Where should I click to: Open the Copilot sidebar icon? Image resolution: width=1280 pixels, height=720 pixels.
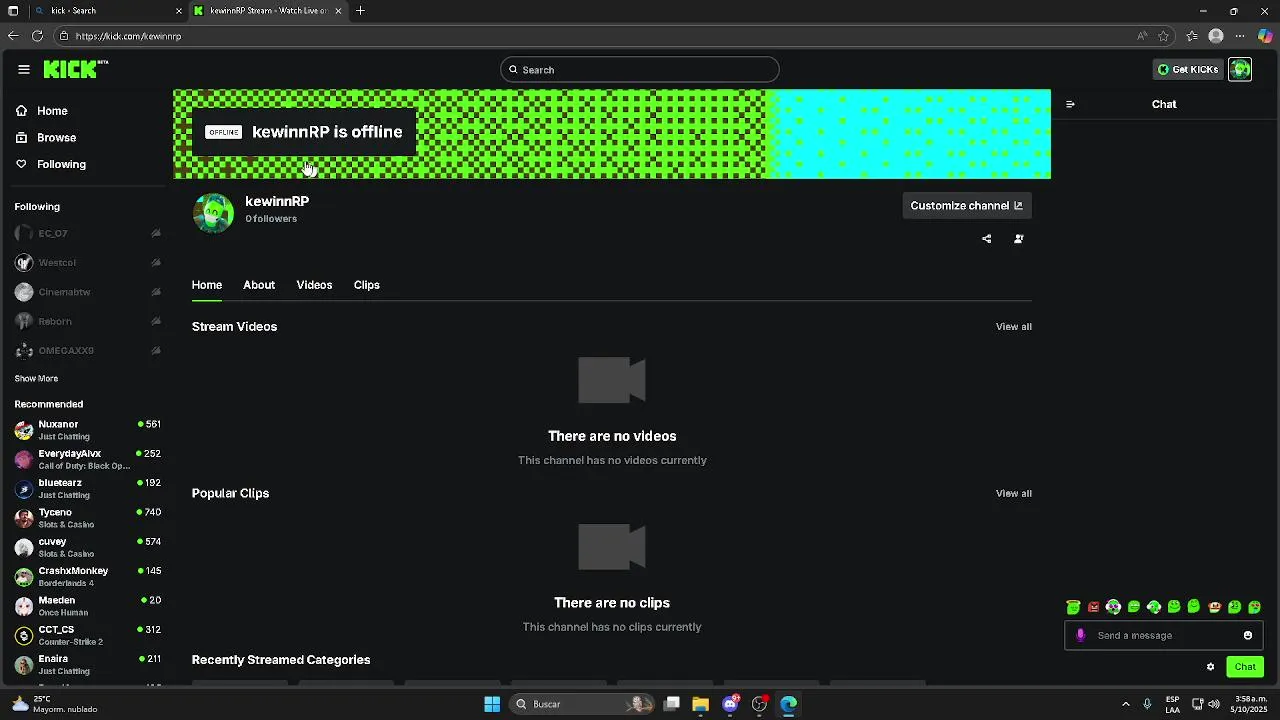click(x=1265, y=36)
